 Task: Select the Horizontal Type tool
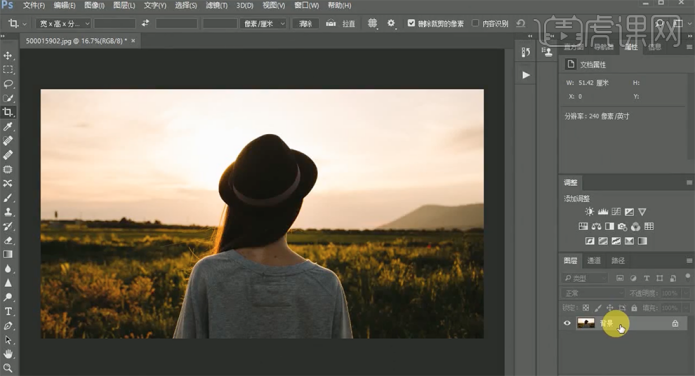pos(8,311)
